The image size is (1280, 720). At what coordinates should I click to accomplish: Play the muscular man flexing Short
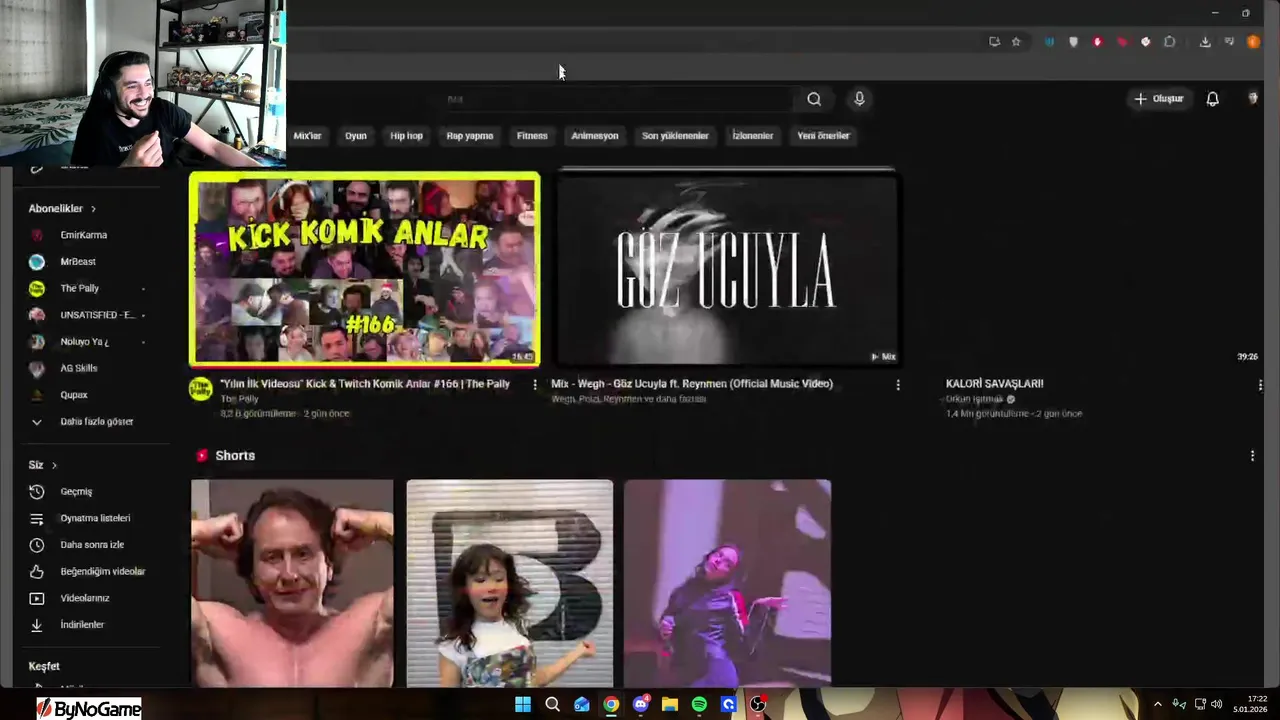pos(292,583)
